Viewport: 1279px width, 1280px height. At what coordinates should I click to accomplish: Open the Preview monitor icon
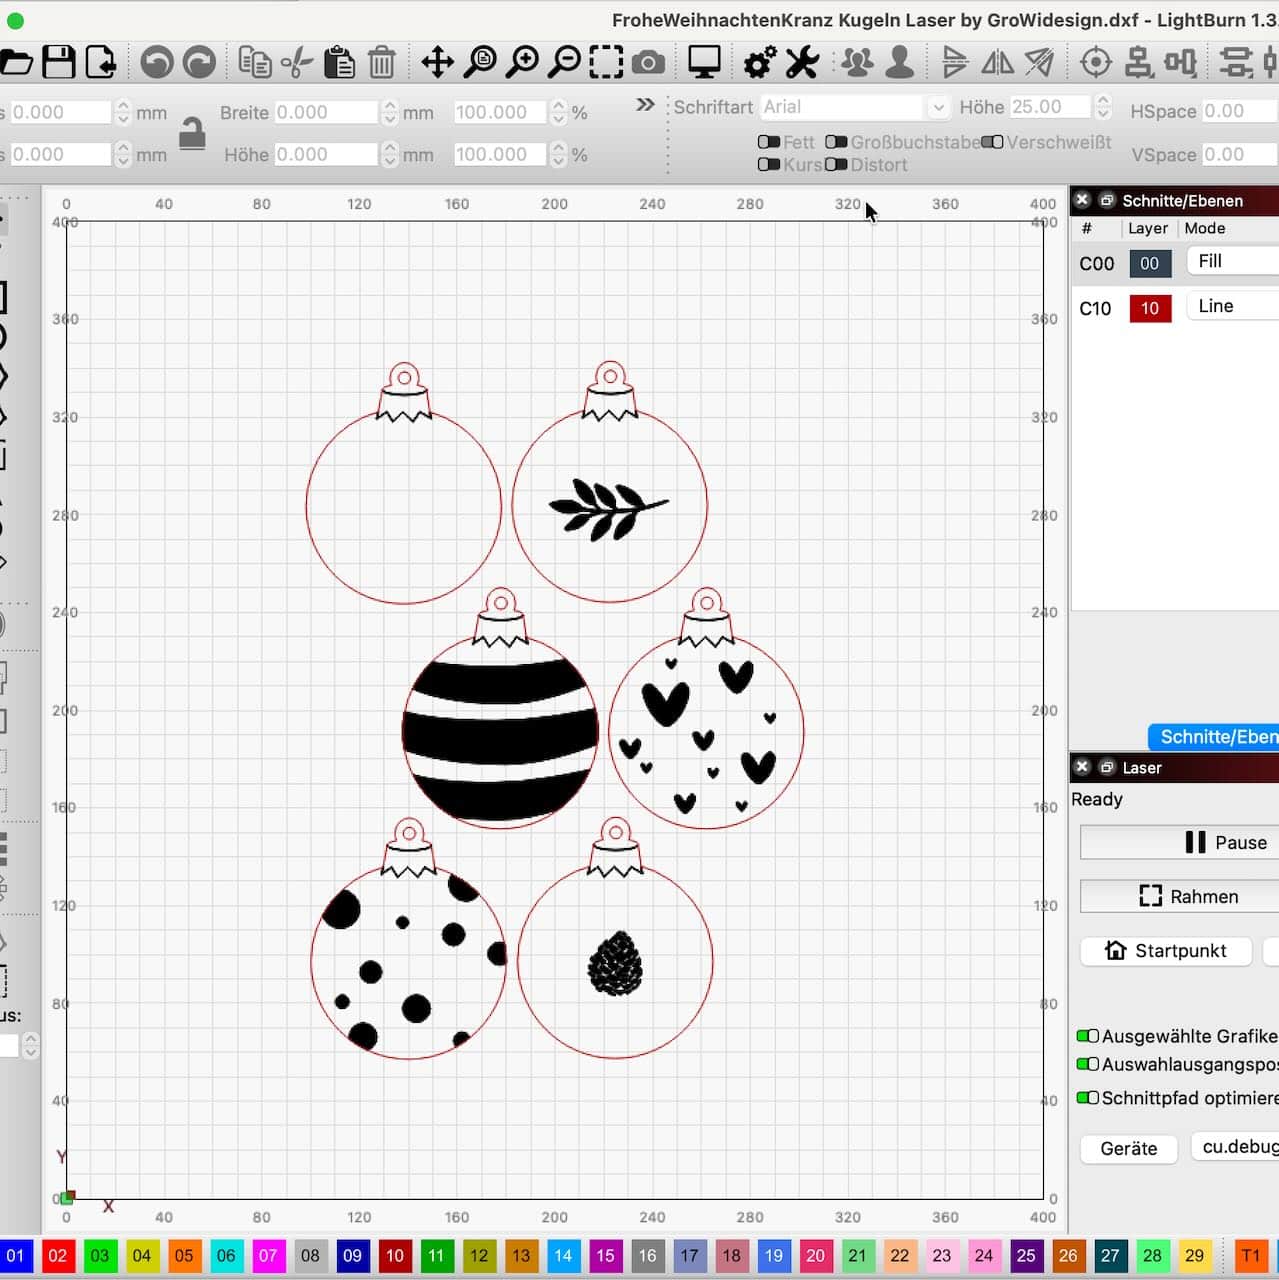704,63
